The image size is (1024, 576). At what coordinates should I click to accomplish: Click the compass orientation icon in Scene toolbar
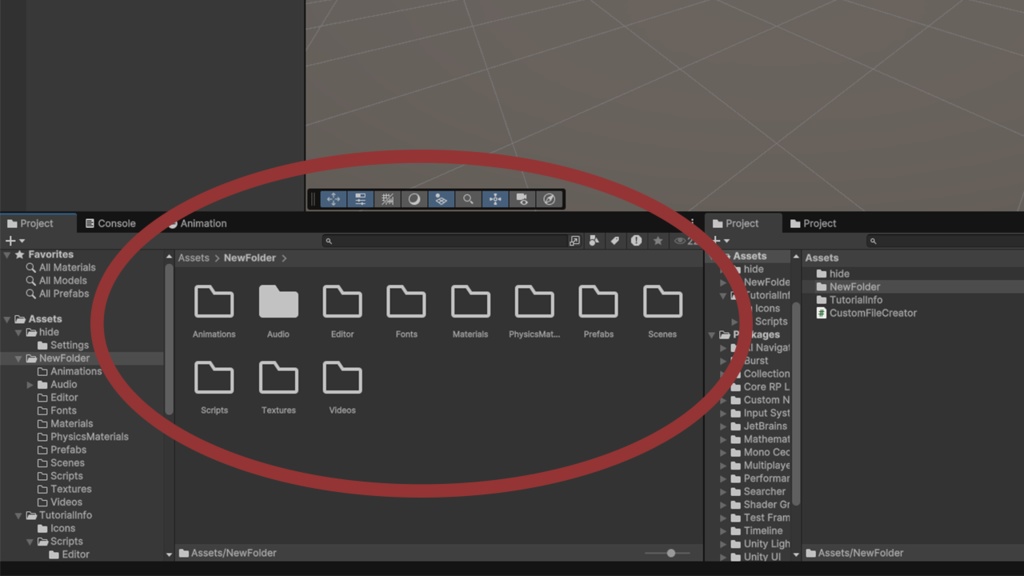pyautogui.click(x=549, y=199)
